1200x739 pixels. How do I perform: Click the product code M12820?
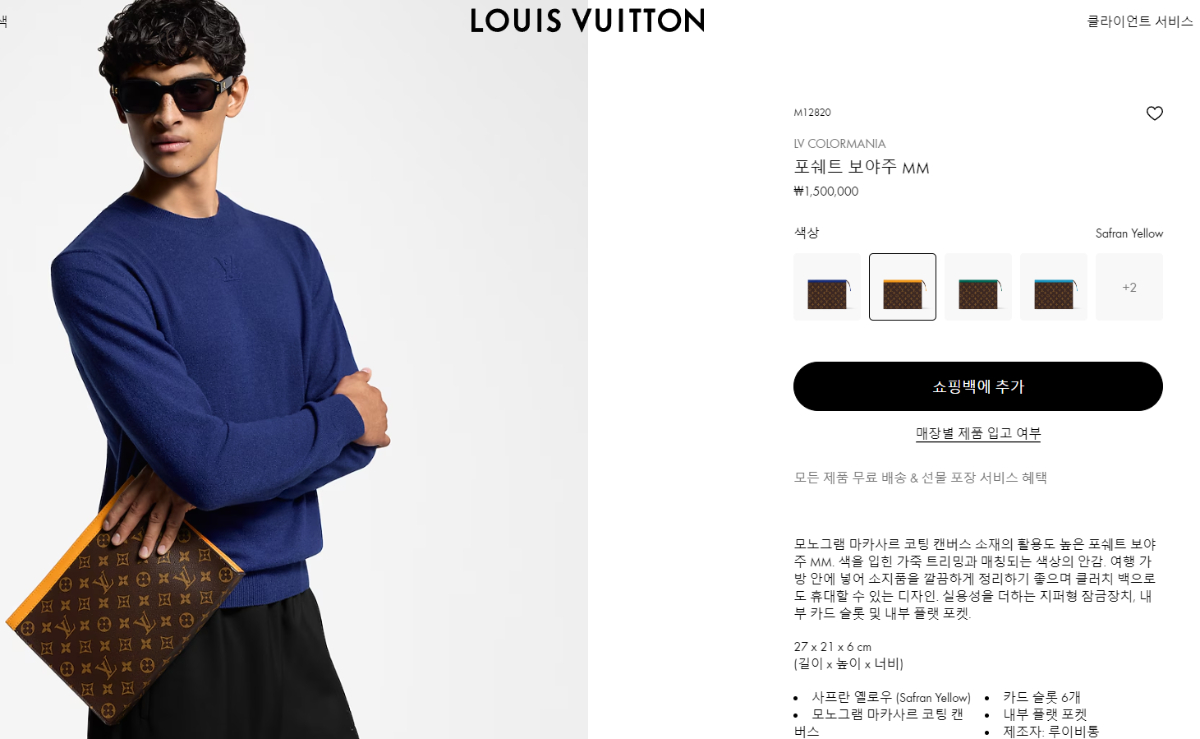click(x=812, y=113)
